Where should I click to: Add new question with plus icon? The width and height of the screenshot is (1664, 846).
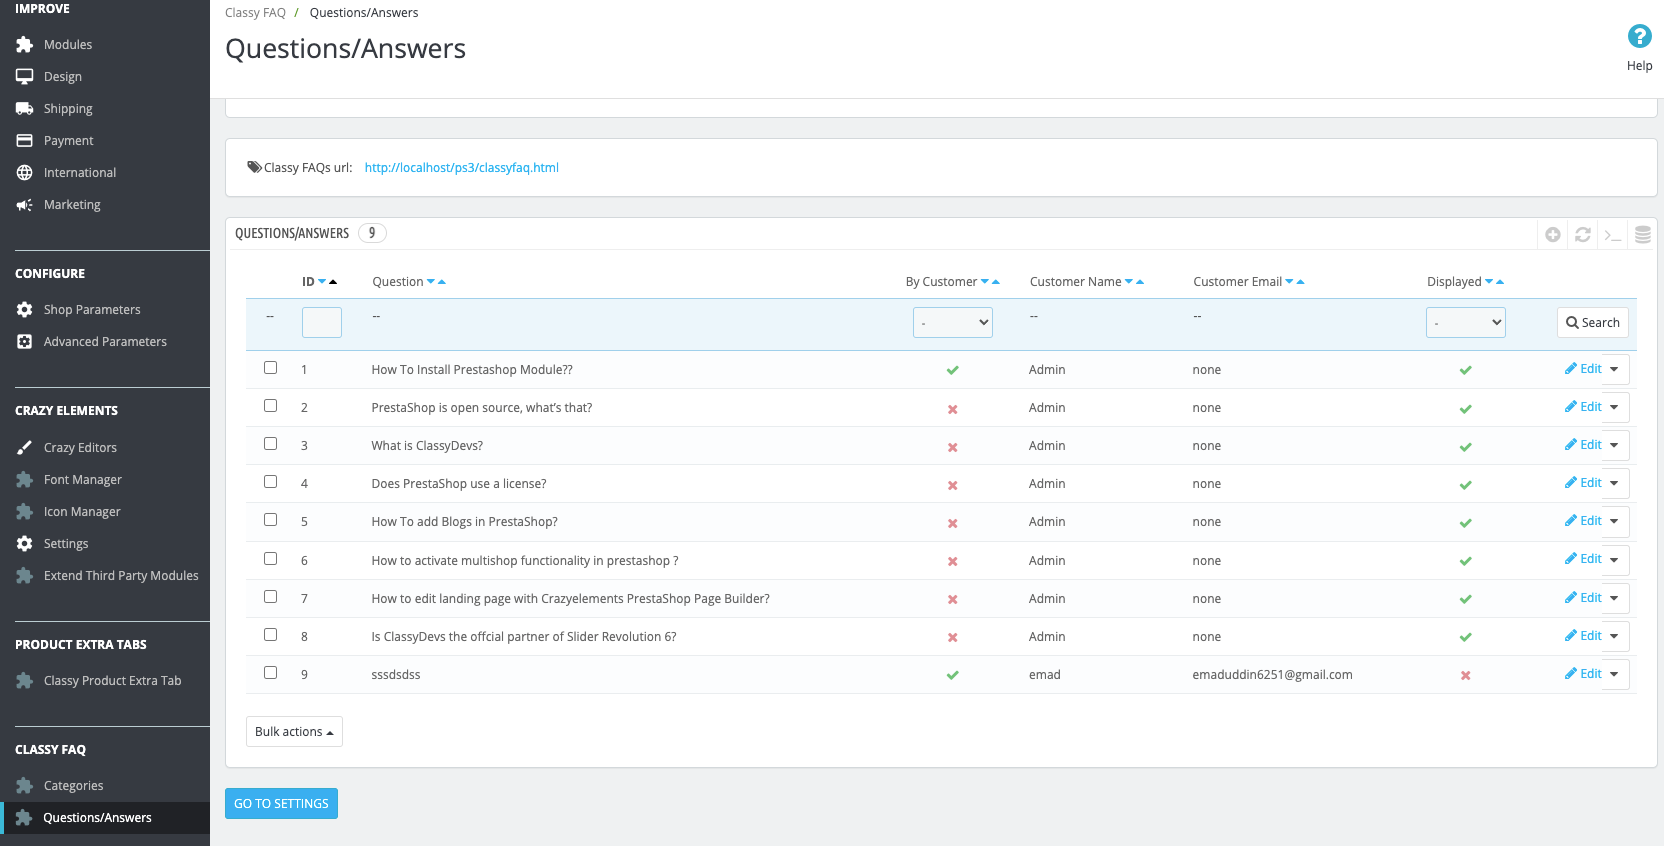pos(1552,234)
